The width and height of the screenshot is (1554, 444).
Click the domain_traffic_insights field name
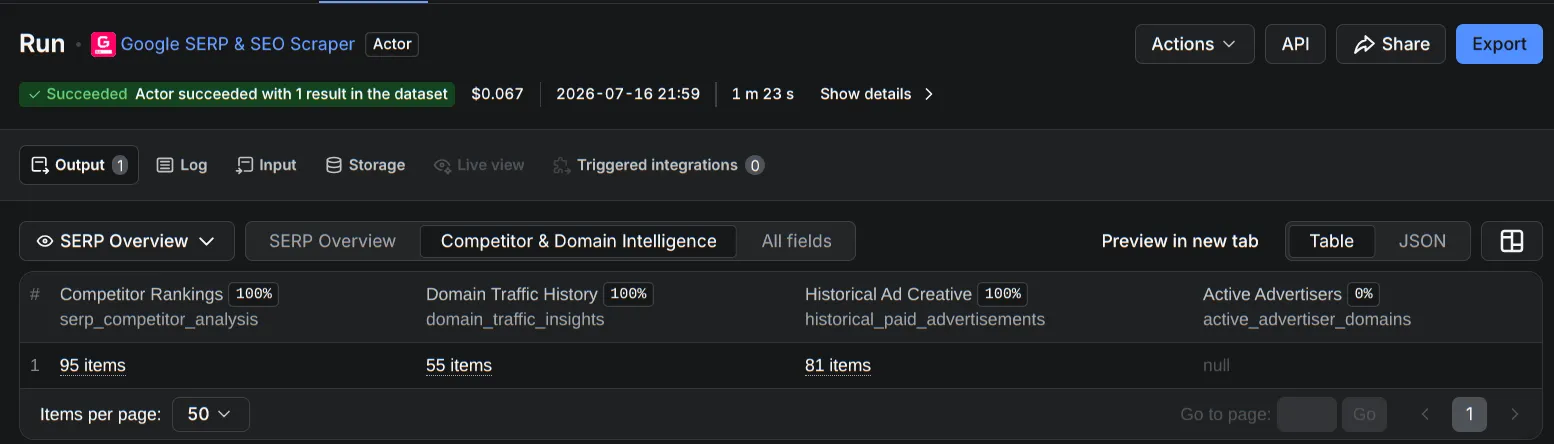tap(515, 320)
